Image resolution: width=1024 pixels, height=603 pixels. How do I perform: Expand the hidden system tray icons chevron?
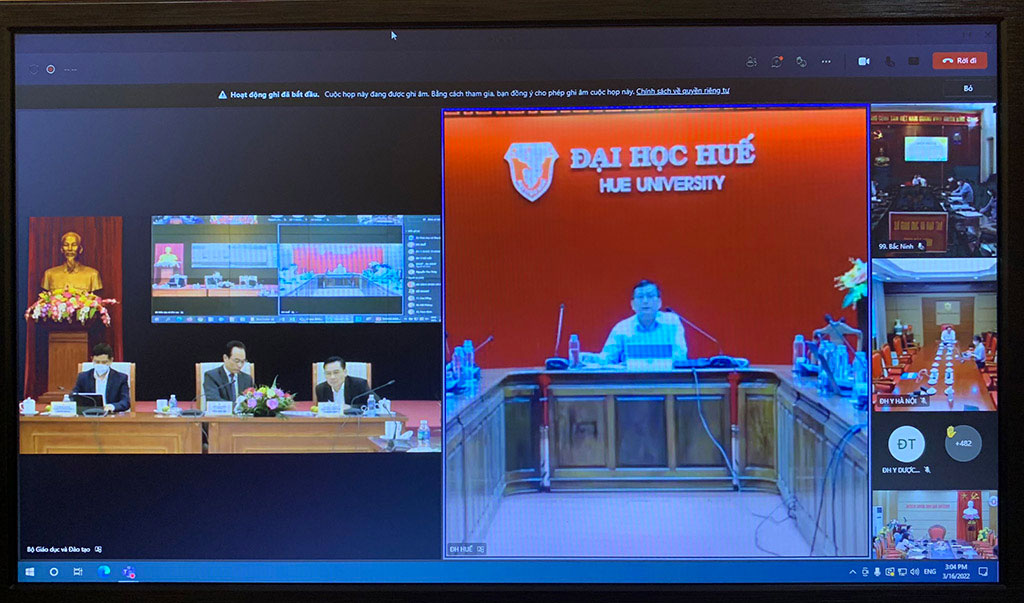(852, 572)
